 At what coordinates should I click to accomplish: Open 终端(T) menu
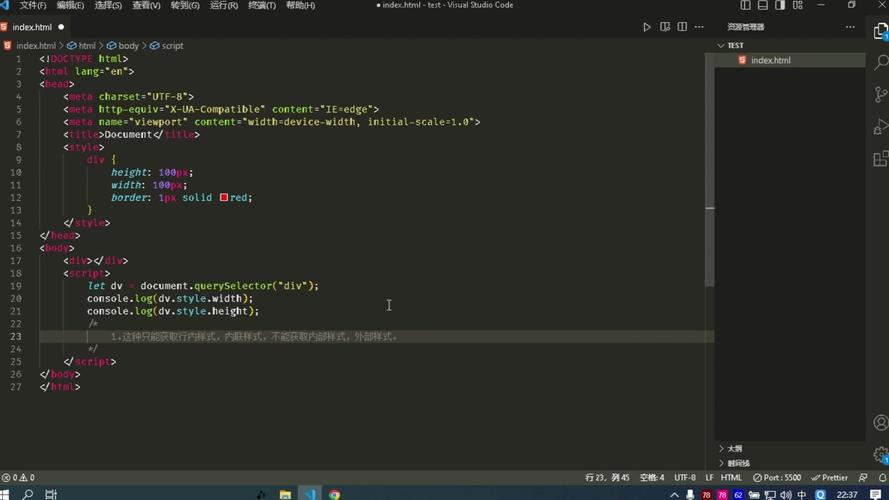tap(262, 5)
